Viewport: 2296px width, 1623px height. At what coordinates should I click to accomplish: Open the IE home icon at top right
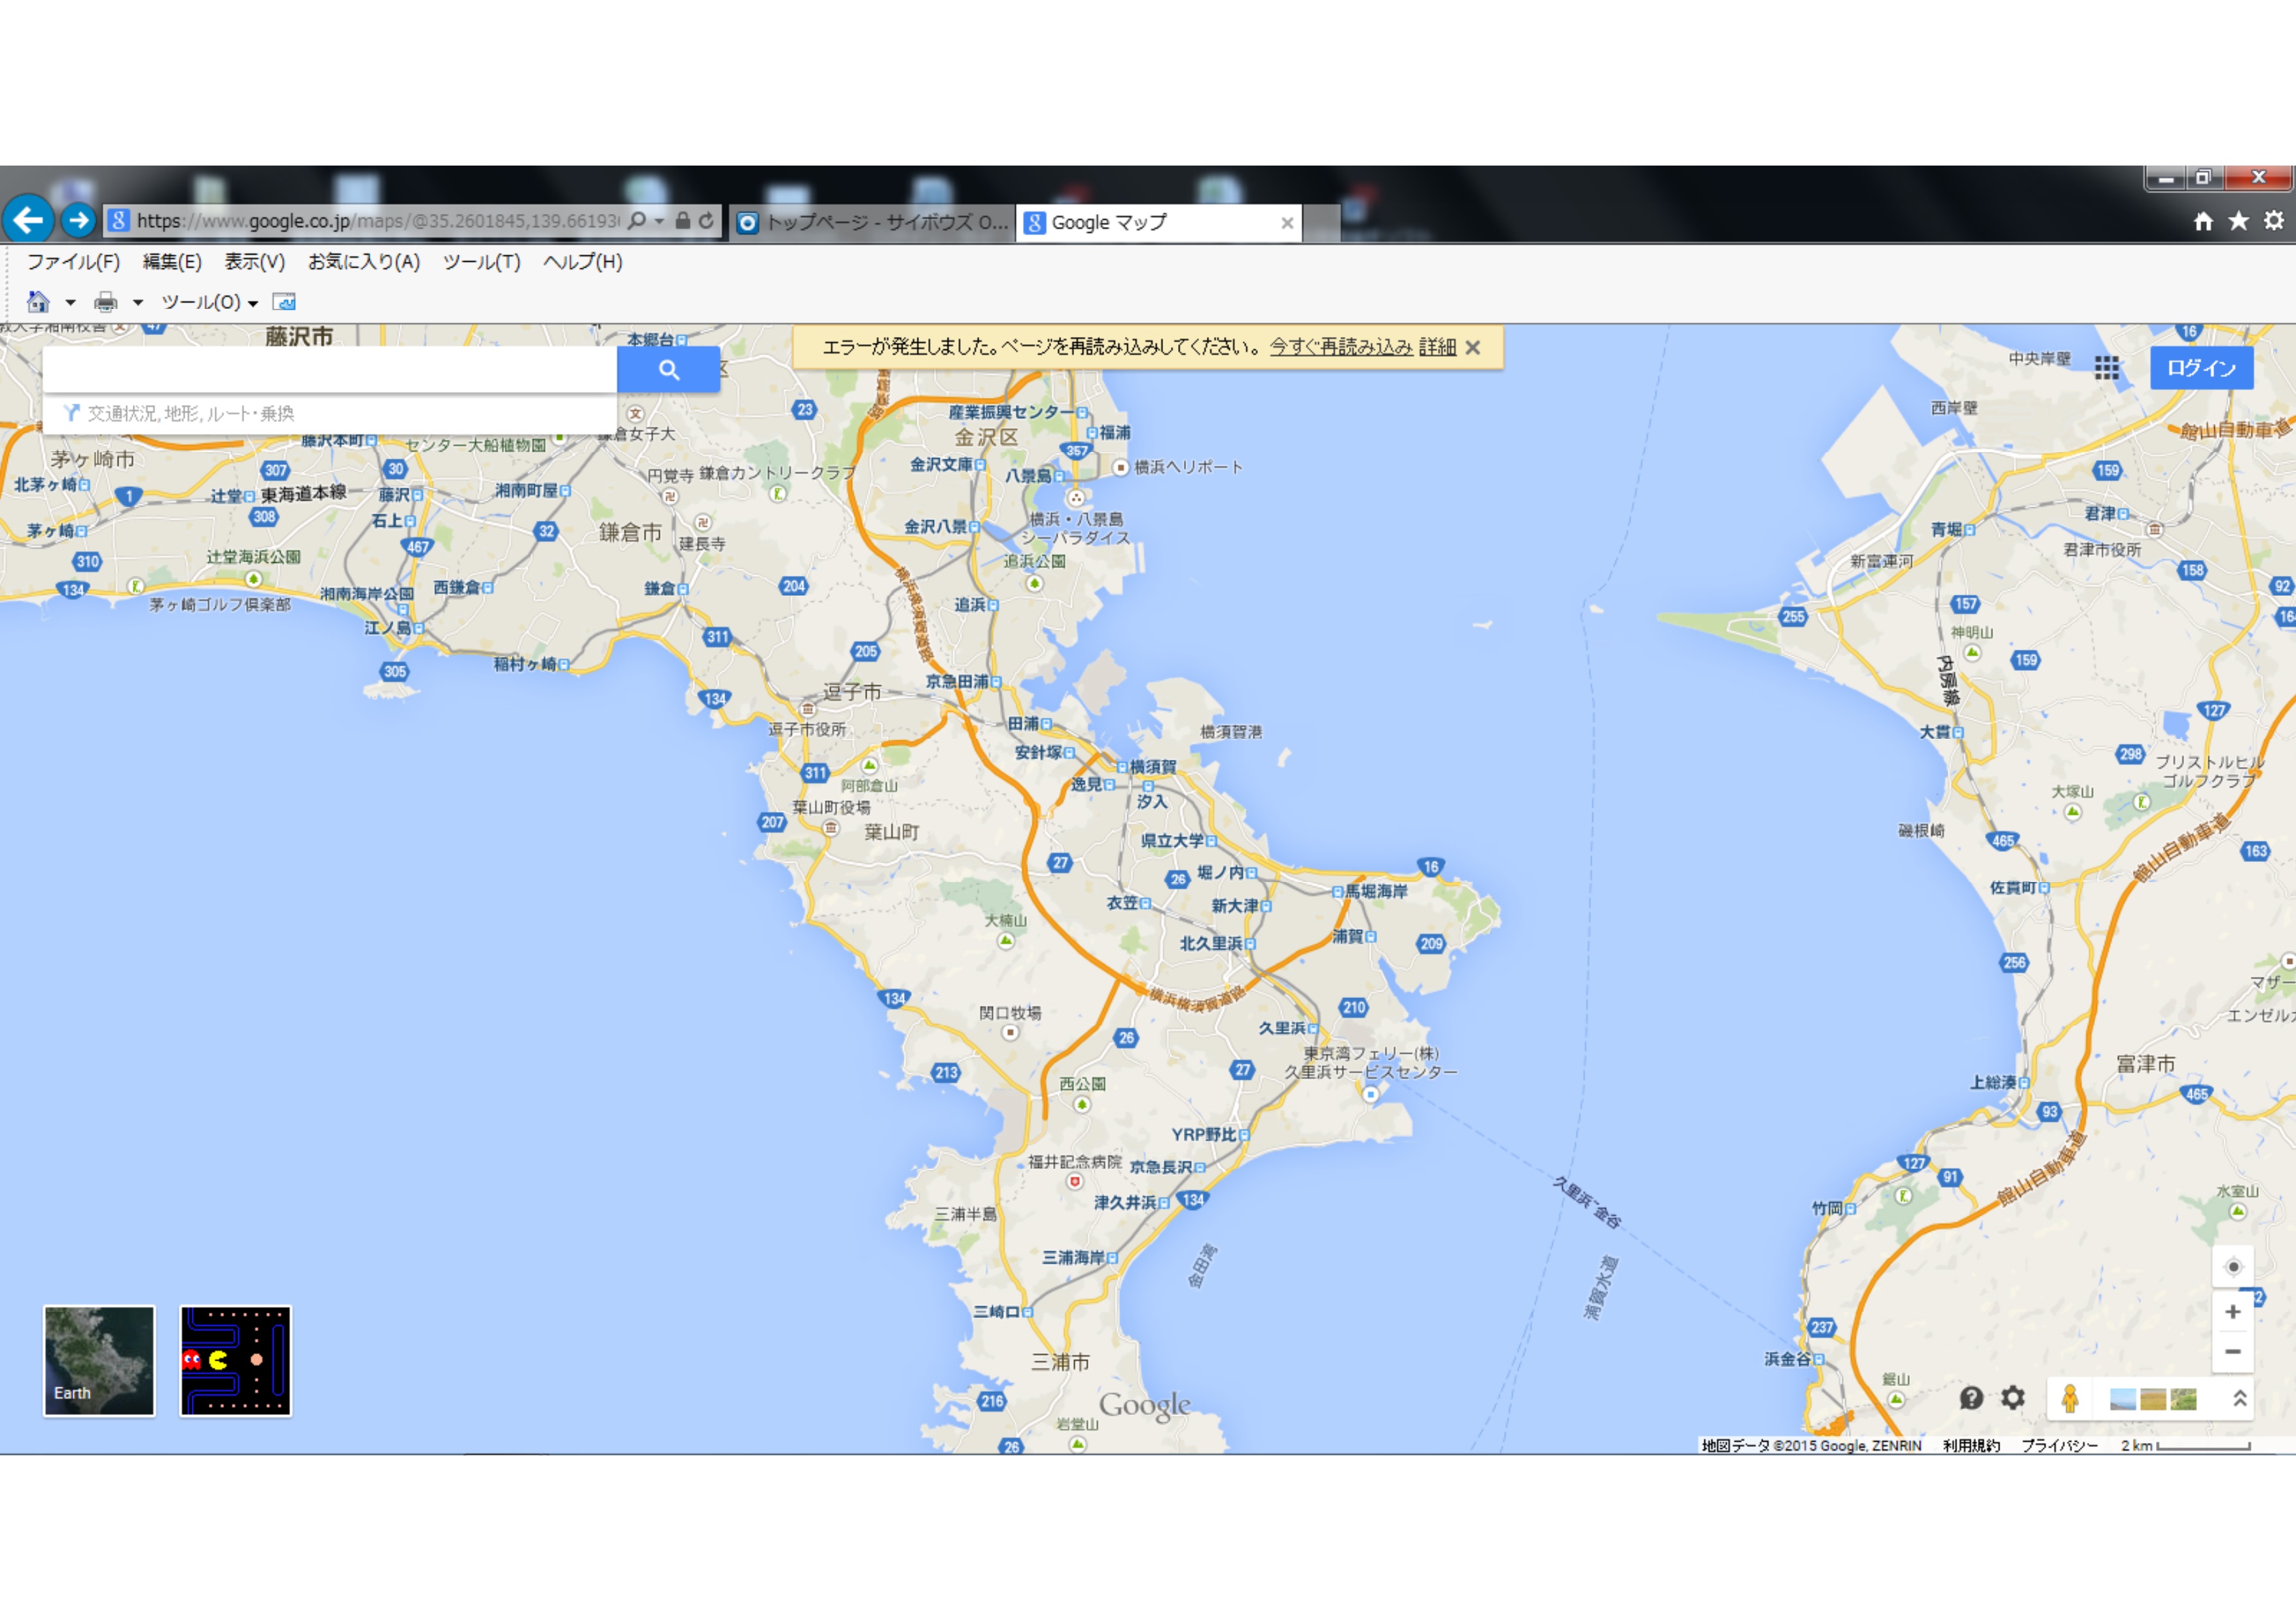tap(2203, 221)
